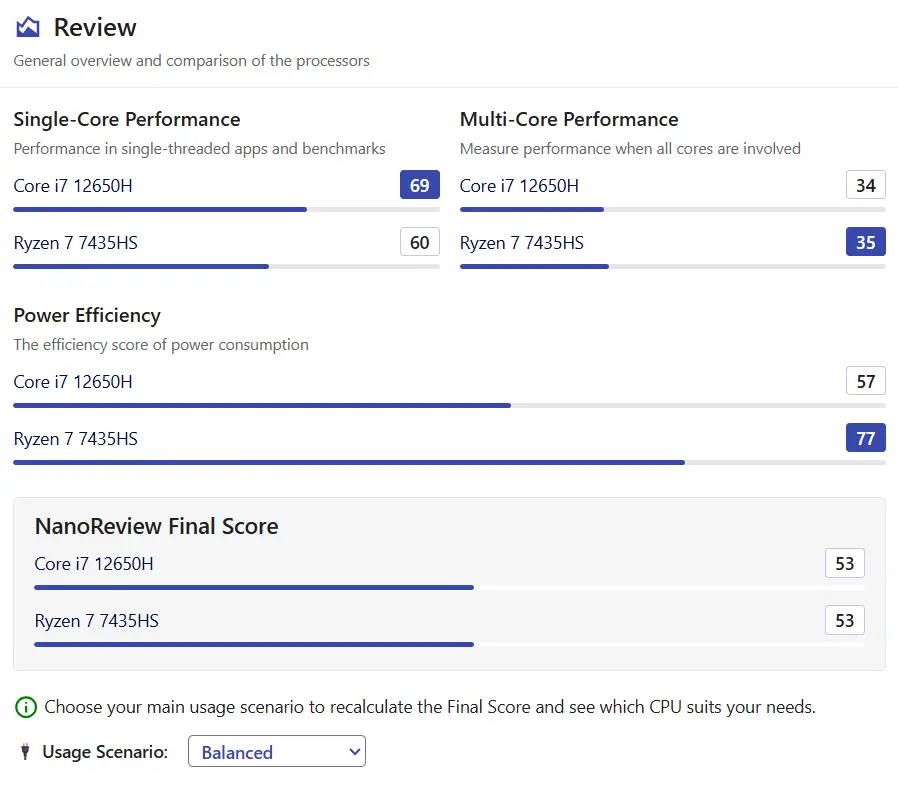
Task: Click the Single-Core Performance heading
Action: click(x=127, y=119)
